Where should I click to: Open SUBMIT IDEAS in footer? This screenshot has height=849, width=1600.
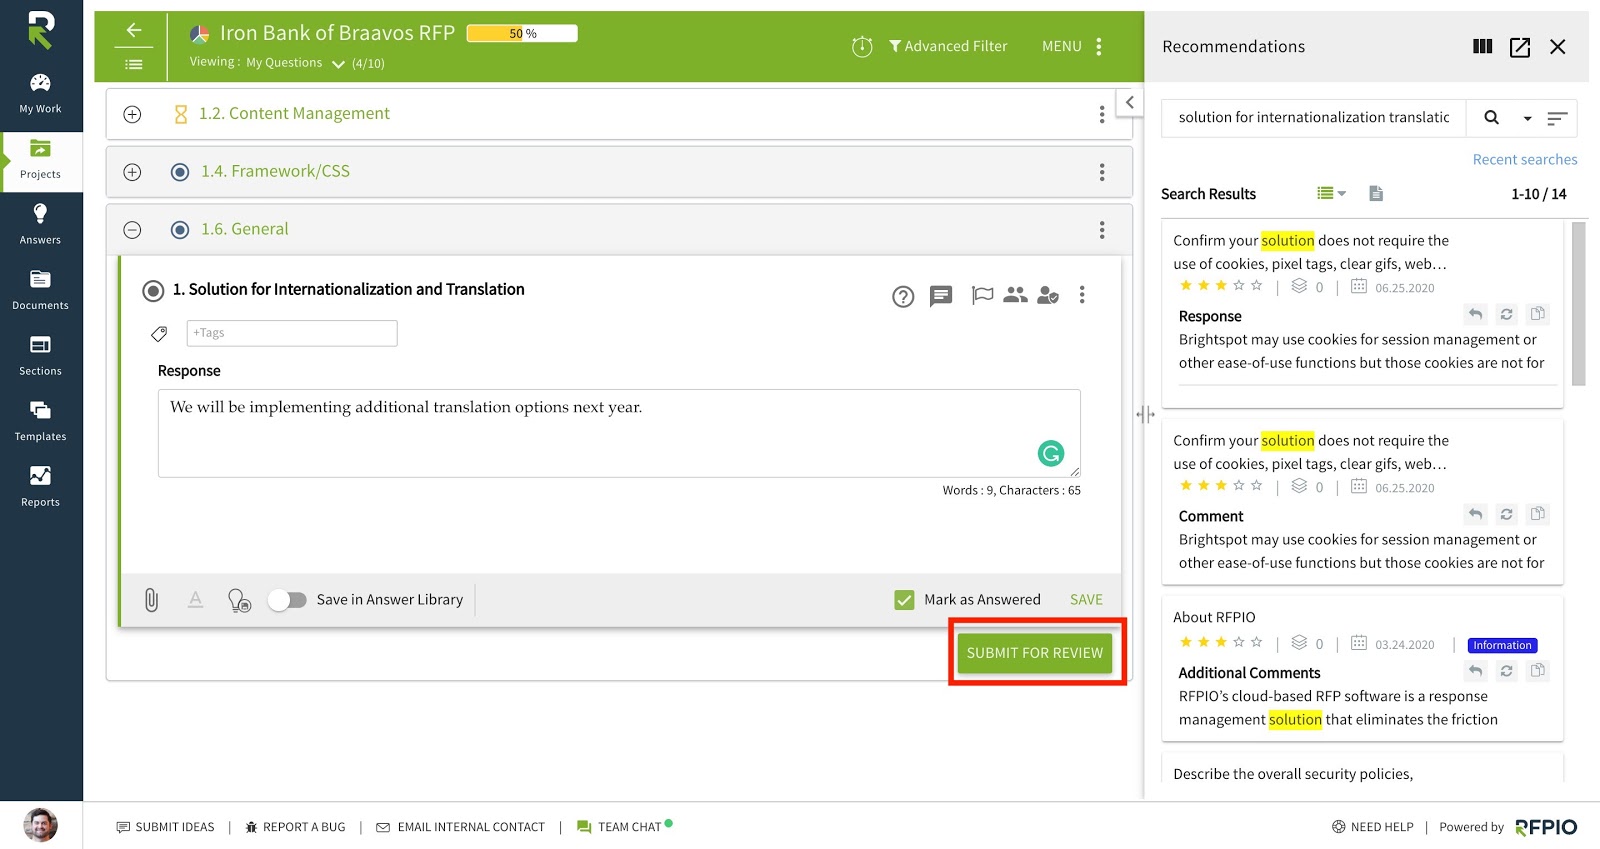tap(165, 827)
